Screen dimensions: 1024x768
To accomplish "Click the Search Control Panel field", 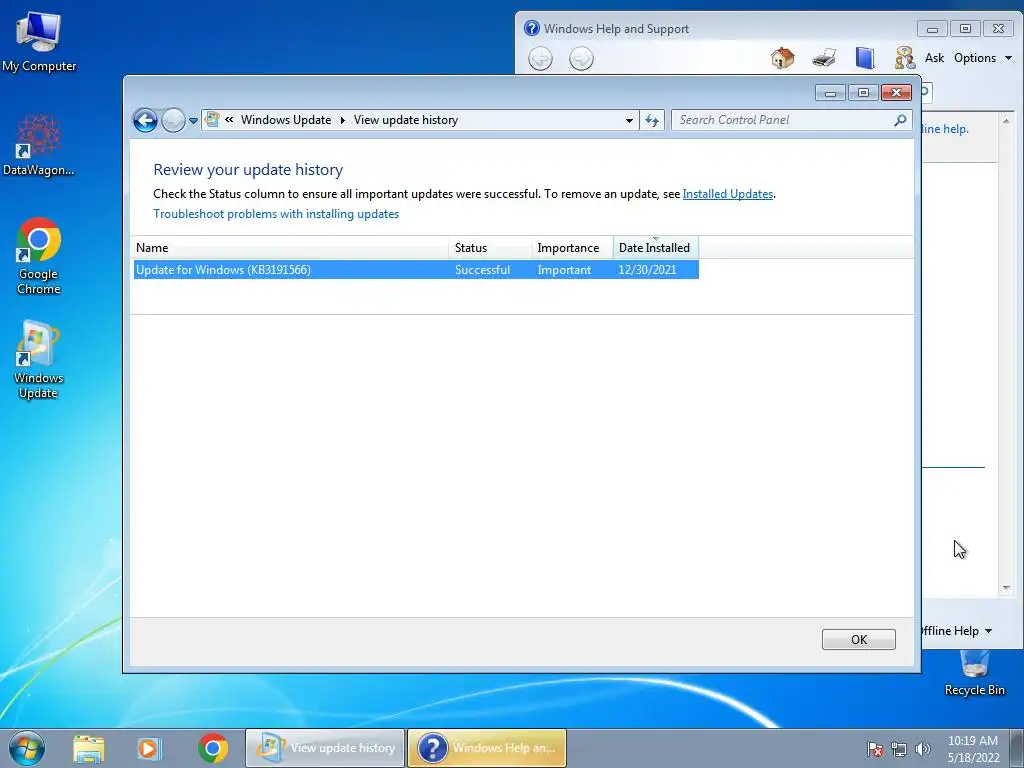I will pyautogui.click(x=784, y=120).
